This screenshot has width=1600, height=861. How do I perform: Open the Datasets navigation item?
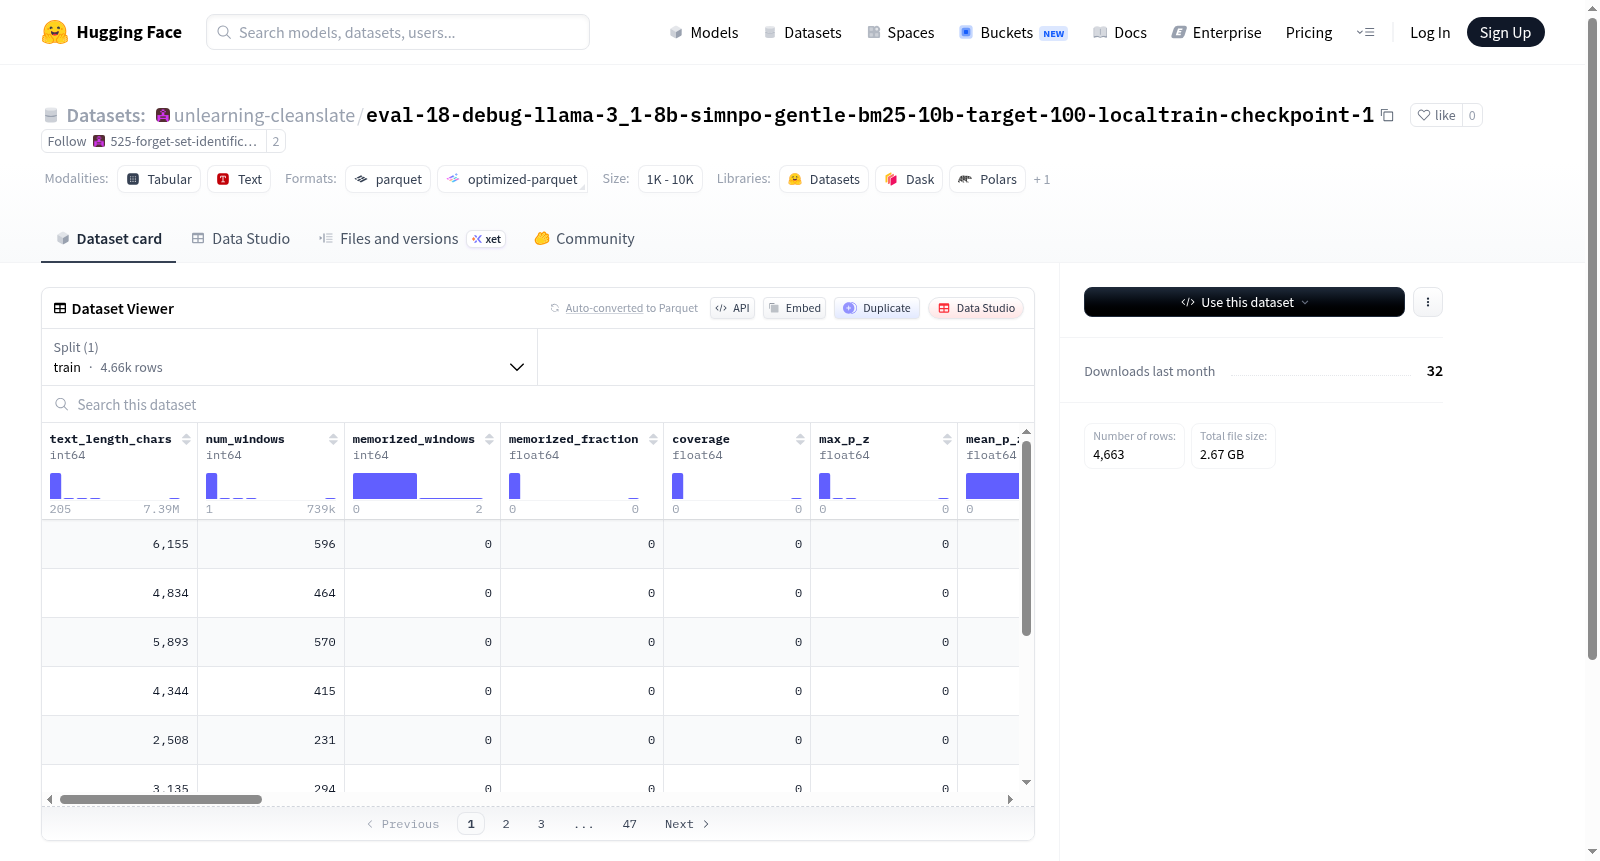click(x=802, y=32)
